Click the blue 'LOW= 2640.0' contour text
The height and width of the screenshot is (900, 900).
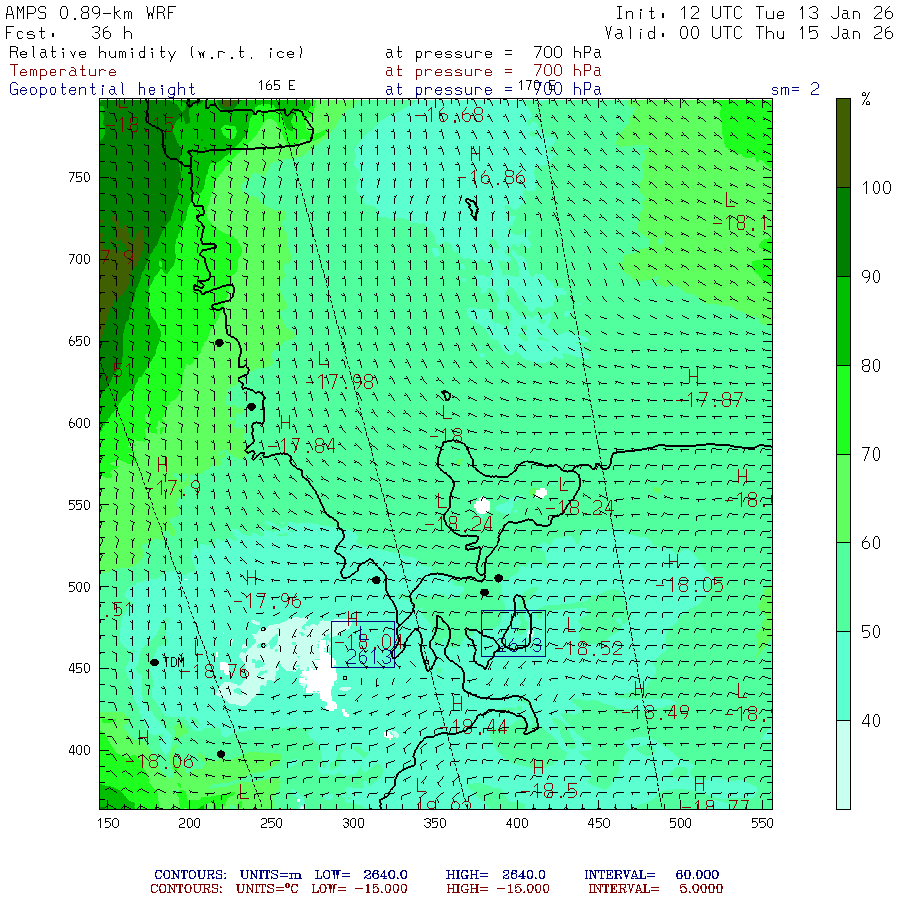[x=361, y=875]
